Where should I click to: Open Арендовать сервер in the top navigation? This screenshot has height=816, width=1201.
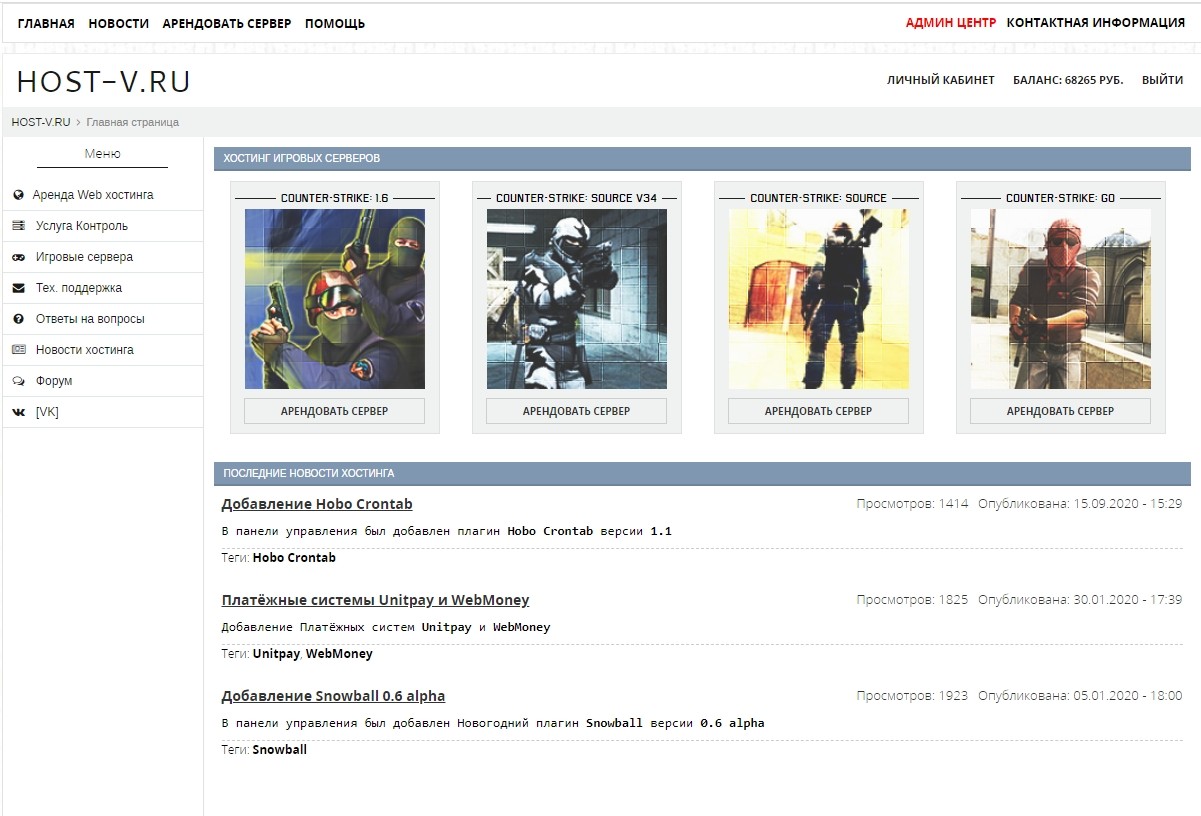(x=227, y=23)
